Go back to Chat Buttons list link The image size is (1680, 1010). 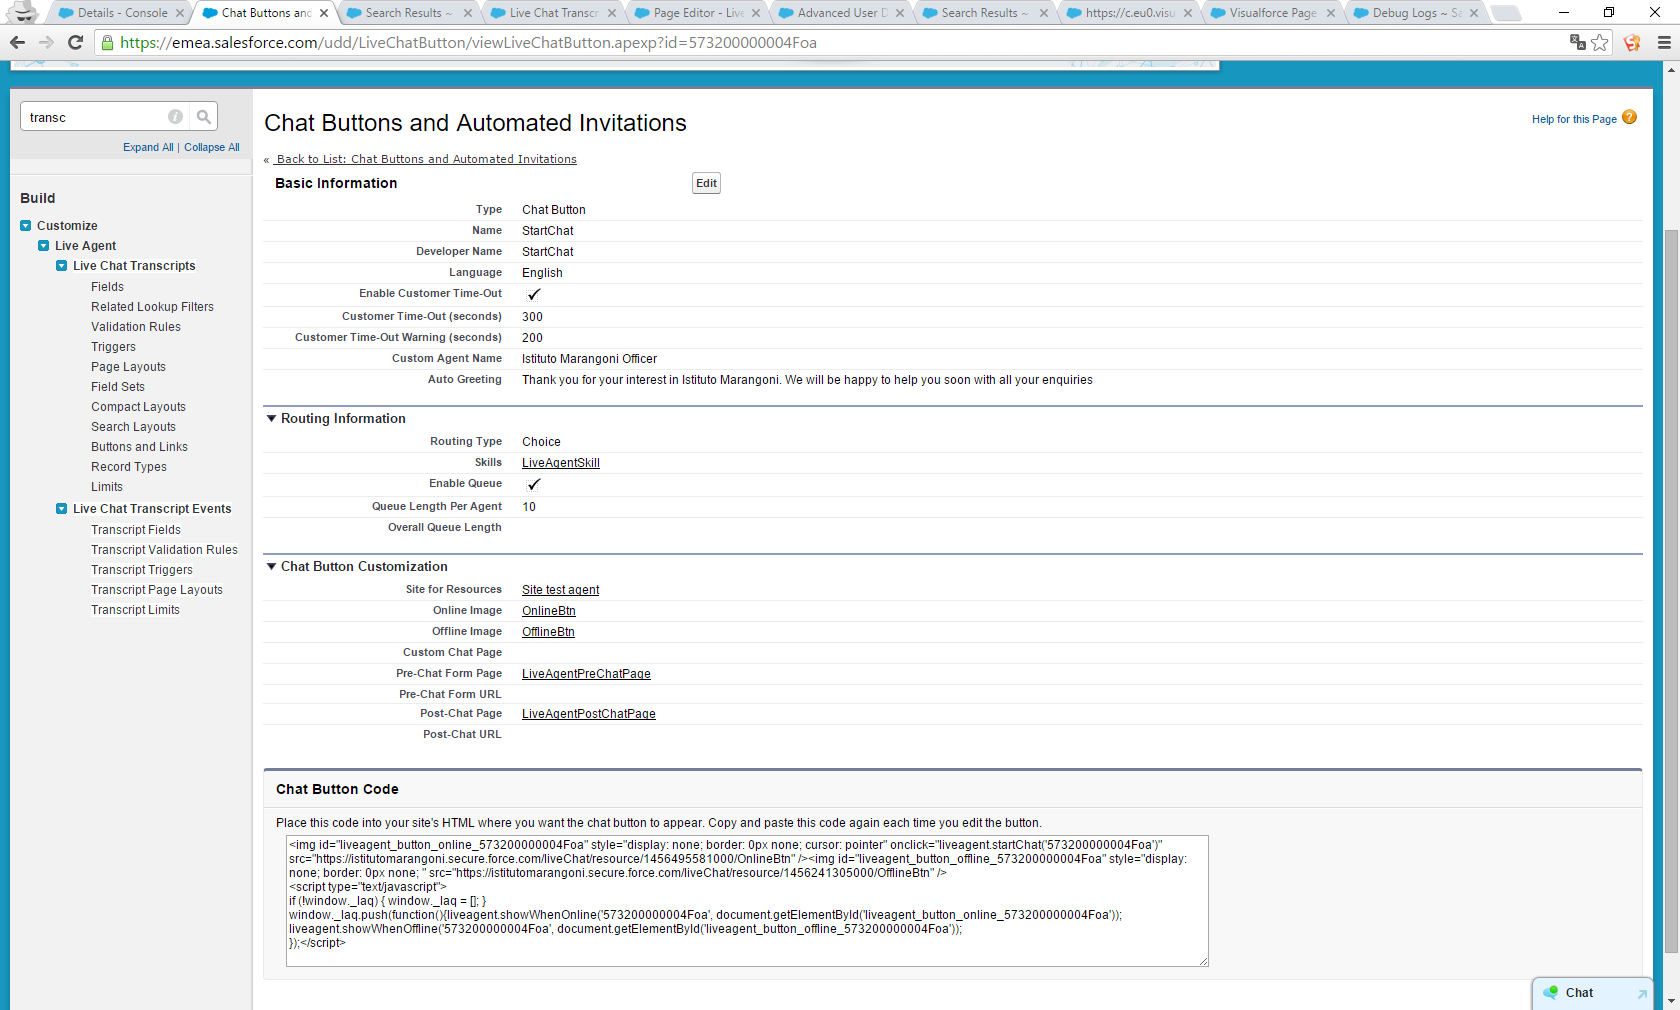click(x=426, y=159)
